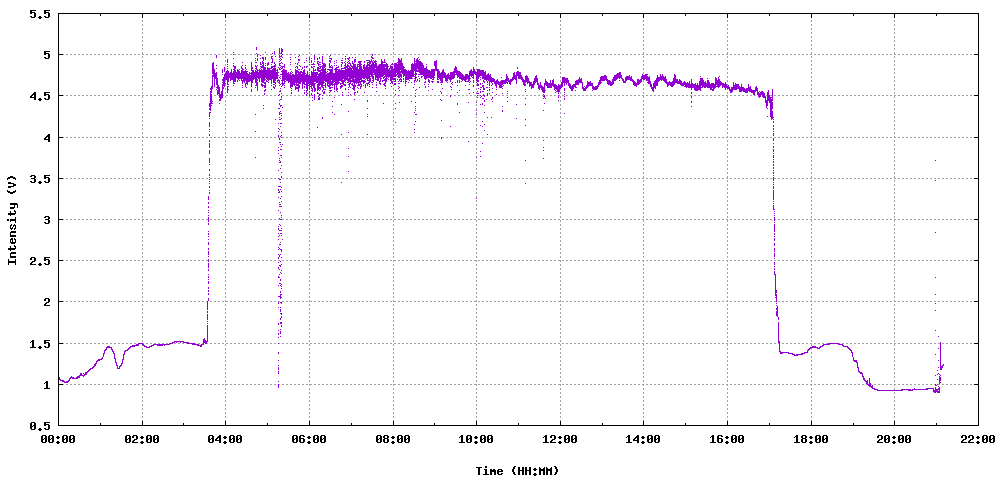The width and height of the screenshot is (1000, 480).
Task: Click the 06:00 x-axis tick label
Action: 309,439
